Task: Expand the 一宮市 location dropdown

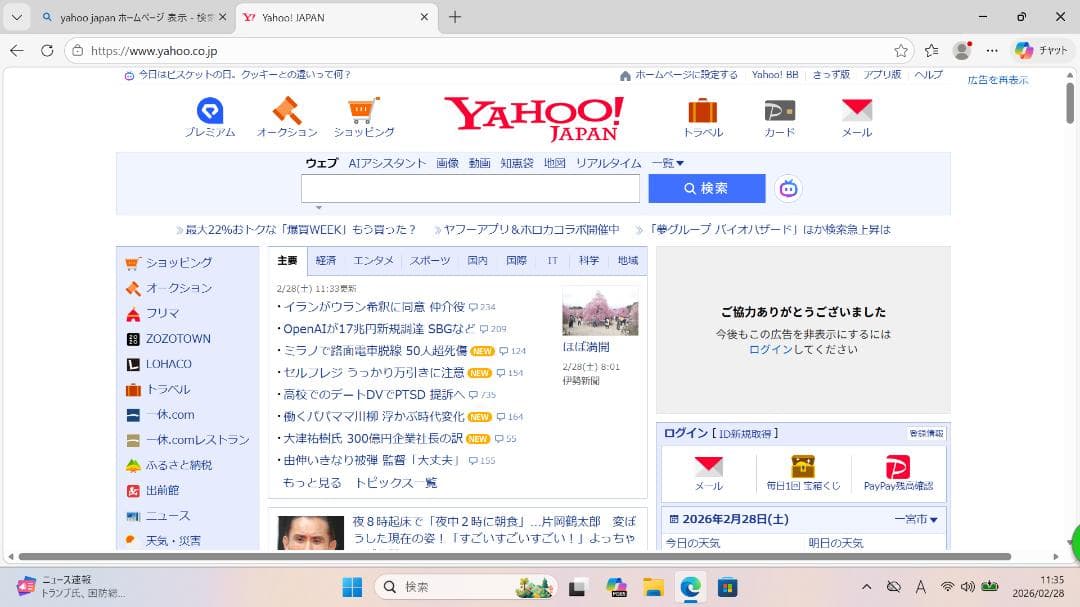Action: (x=916, y=519)
